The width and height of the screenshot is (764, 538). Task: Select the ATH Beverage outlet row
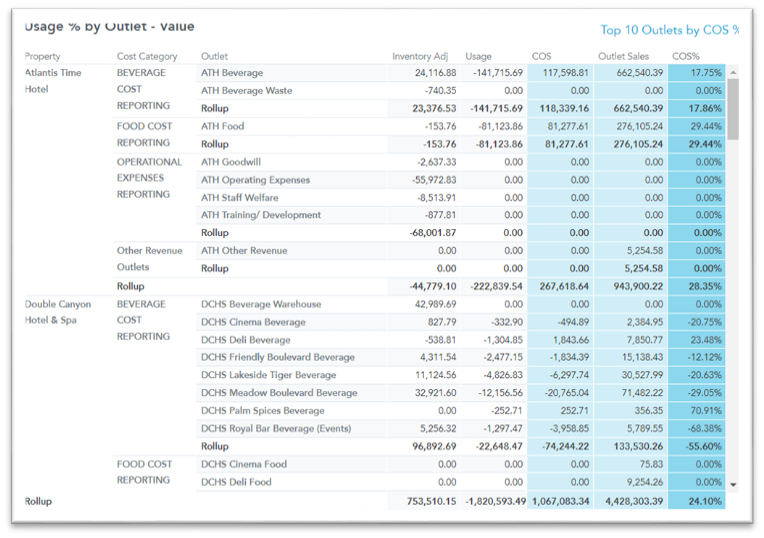coord(232,73)
